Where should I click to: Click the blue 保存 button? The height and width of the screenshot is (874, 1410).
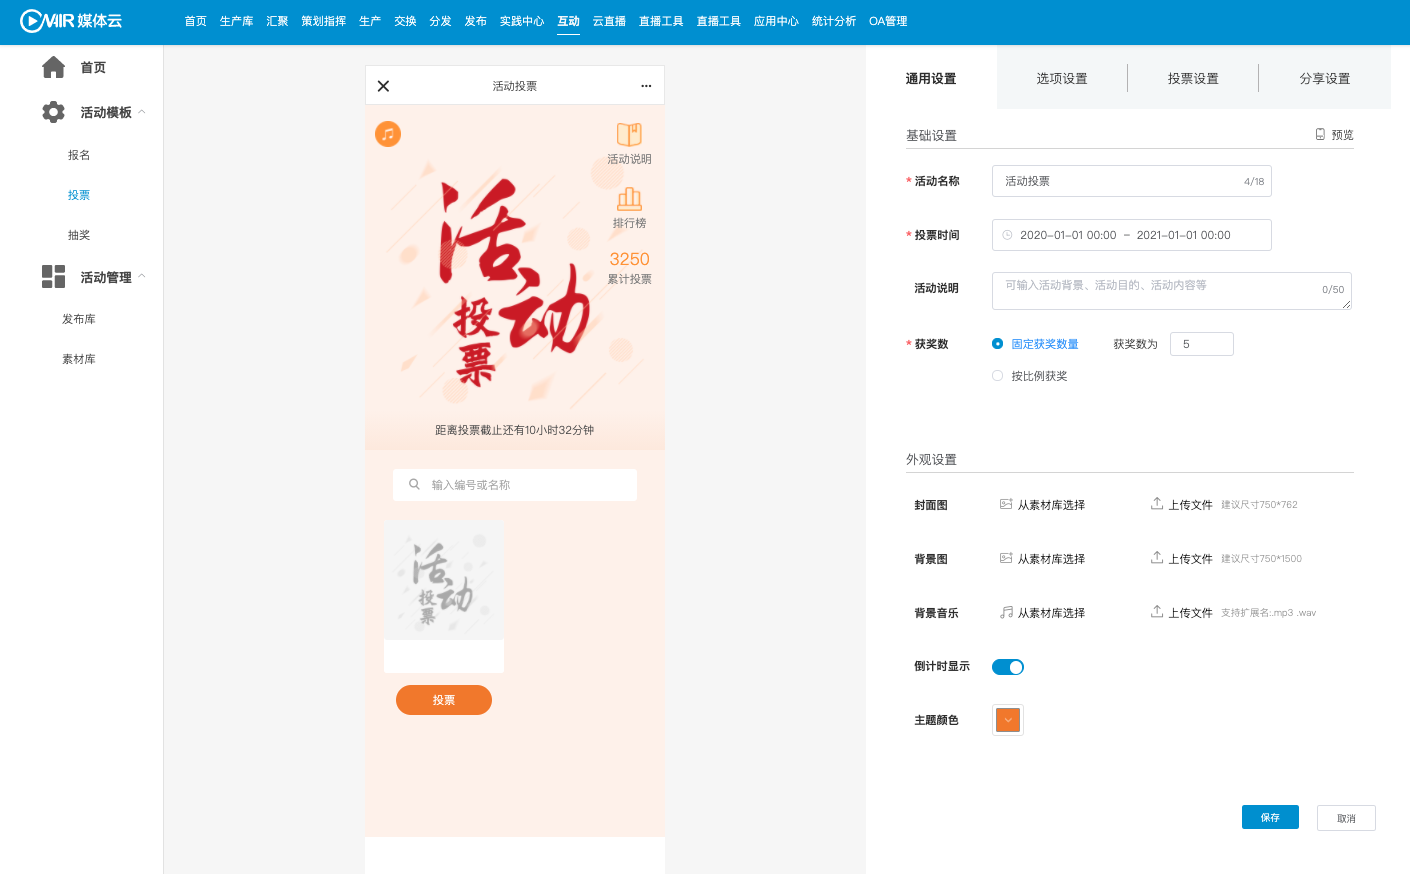coord(1270,817)
